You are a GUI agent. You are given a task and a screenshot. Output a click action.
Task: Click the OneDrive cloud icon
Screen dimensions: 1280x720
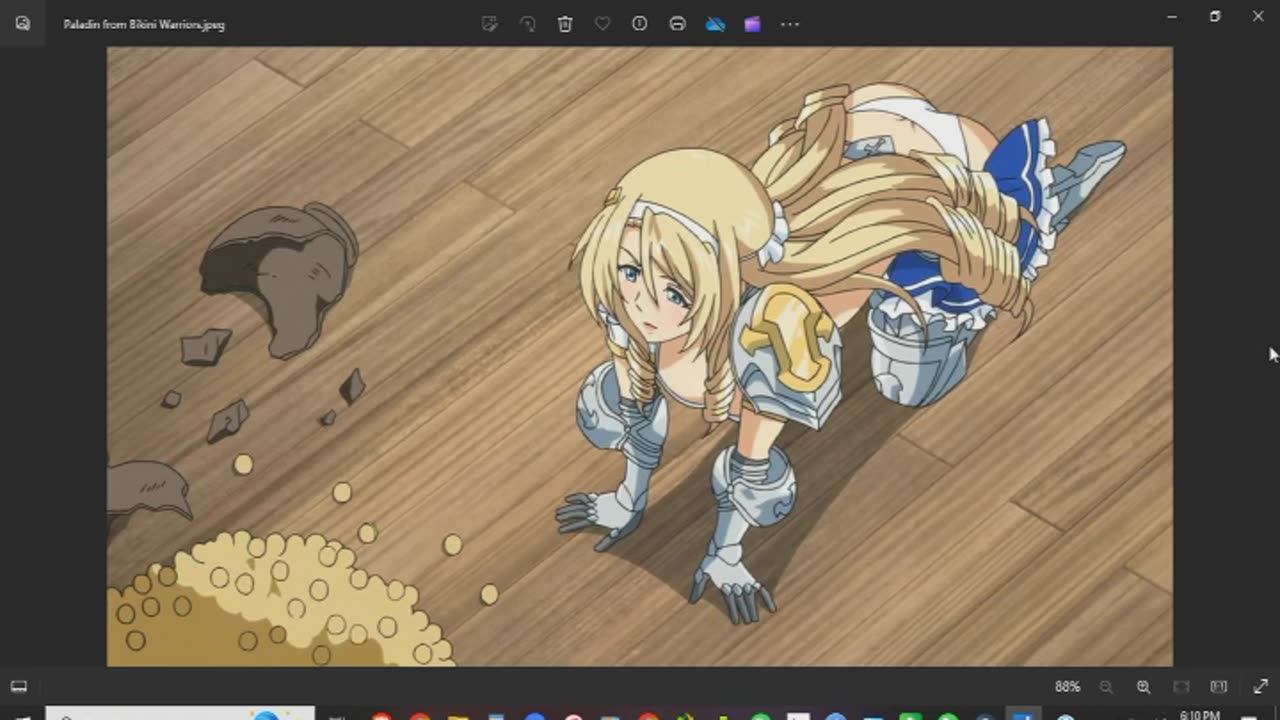pos(715,23)
